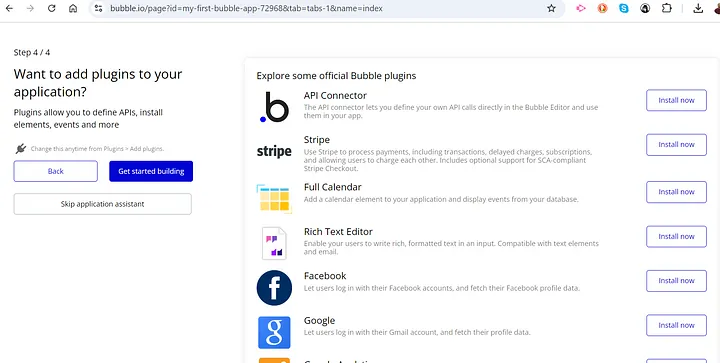The width and height of the screenshot is (720, 363).
Task: Click the Rich Text Editor description text
Action: 451,247
